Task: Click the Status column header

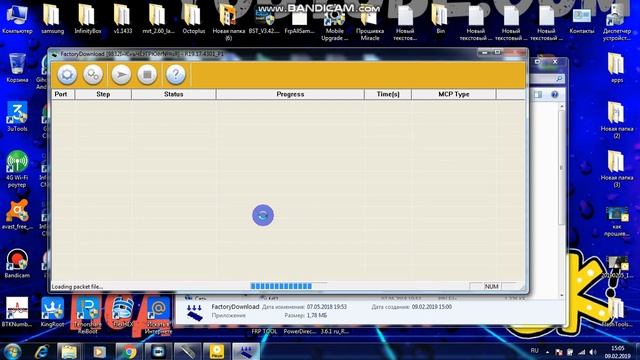Action: click(x=173, y=94)
